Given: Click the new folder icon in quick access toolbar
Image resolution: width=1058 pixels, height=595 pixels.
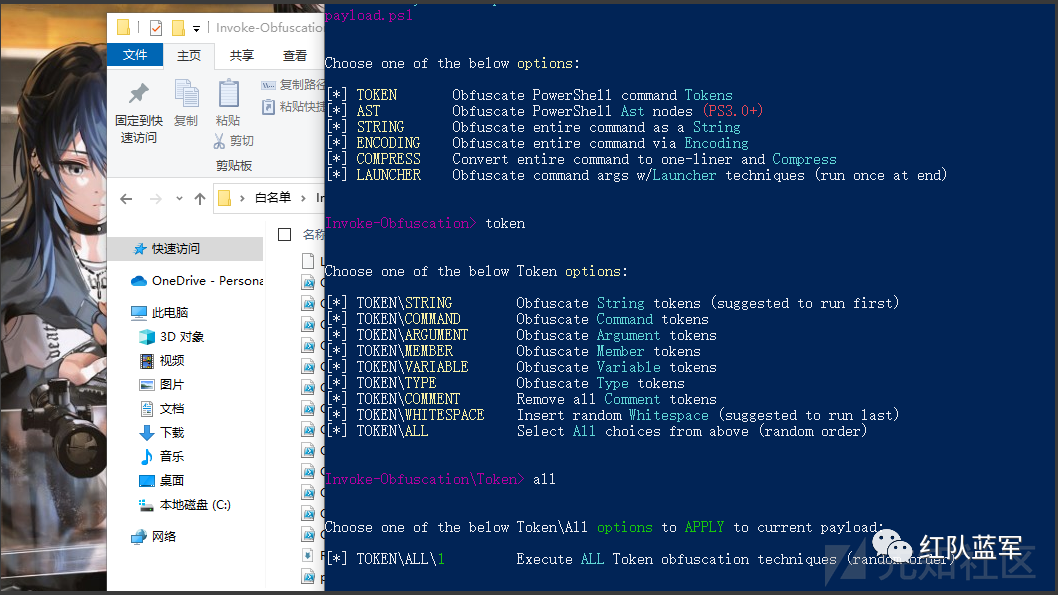Looking at the screenshot, I should (178, 28).
